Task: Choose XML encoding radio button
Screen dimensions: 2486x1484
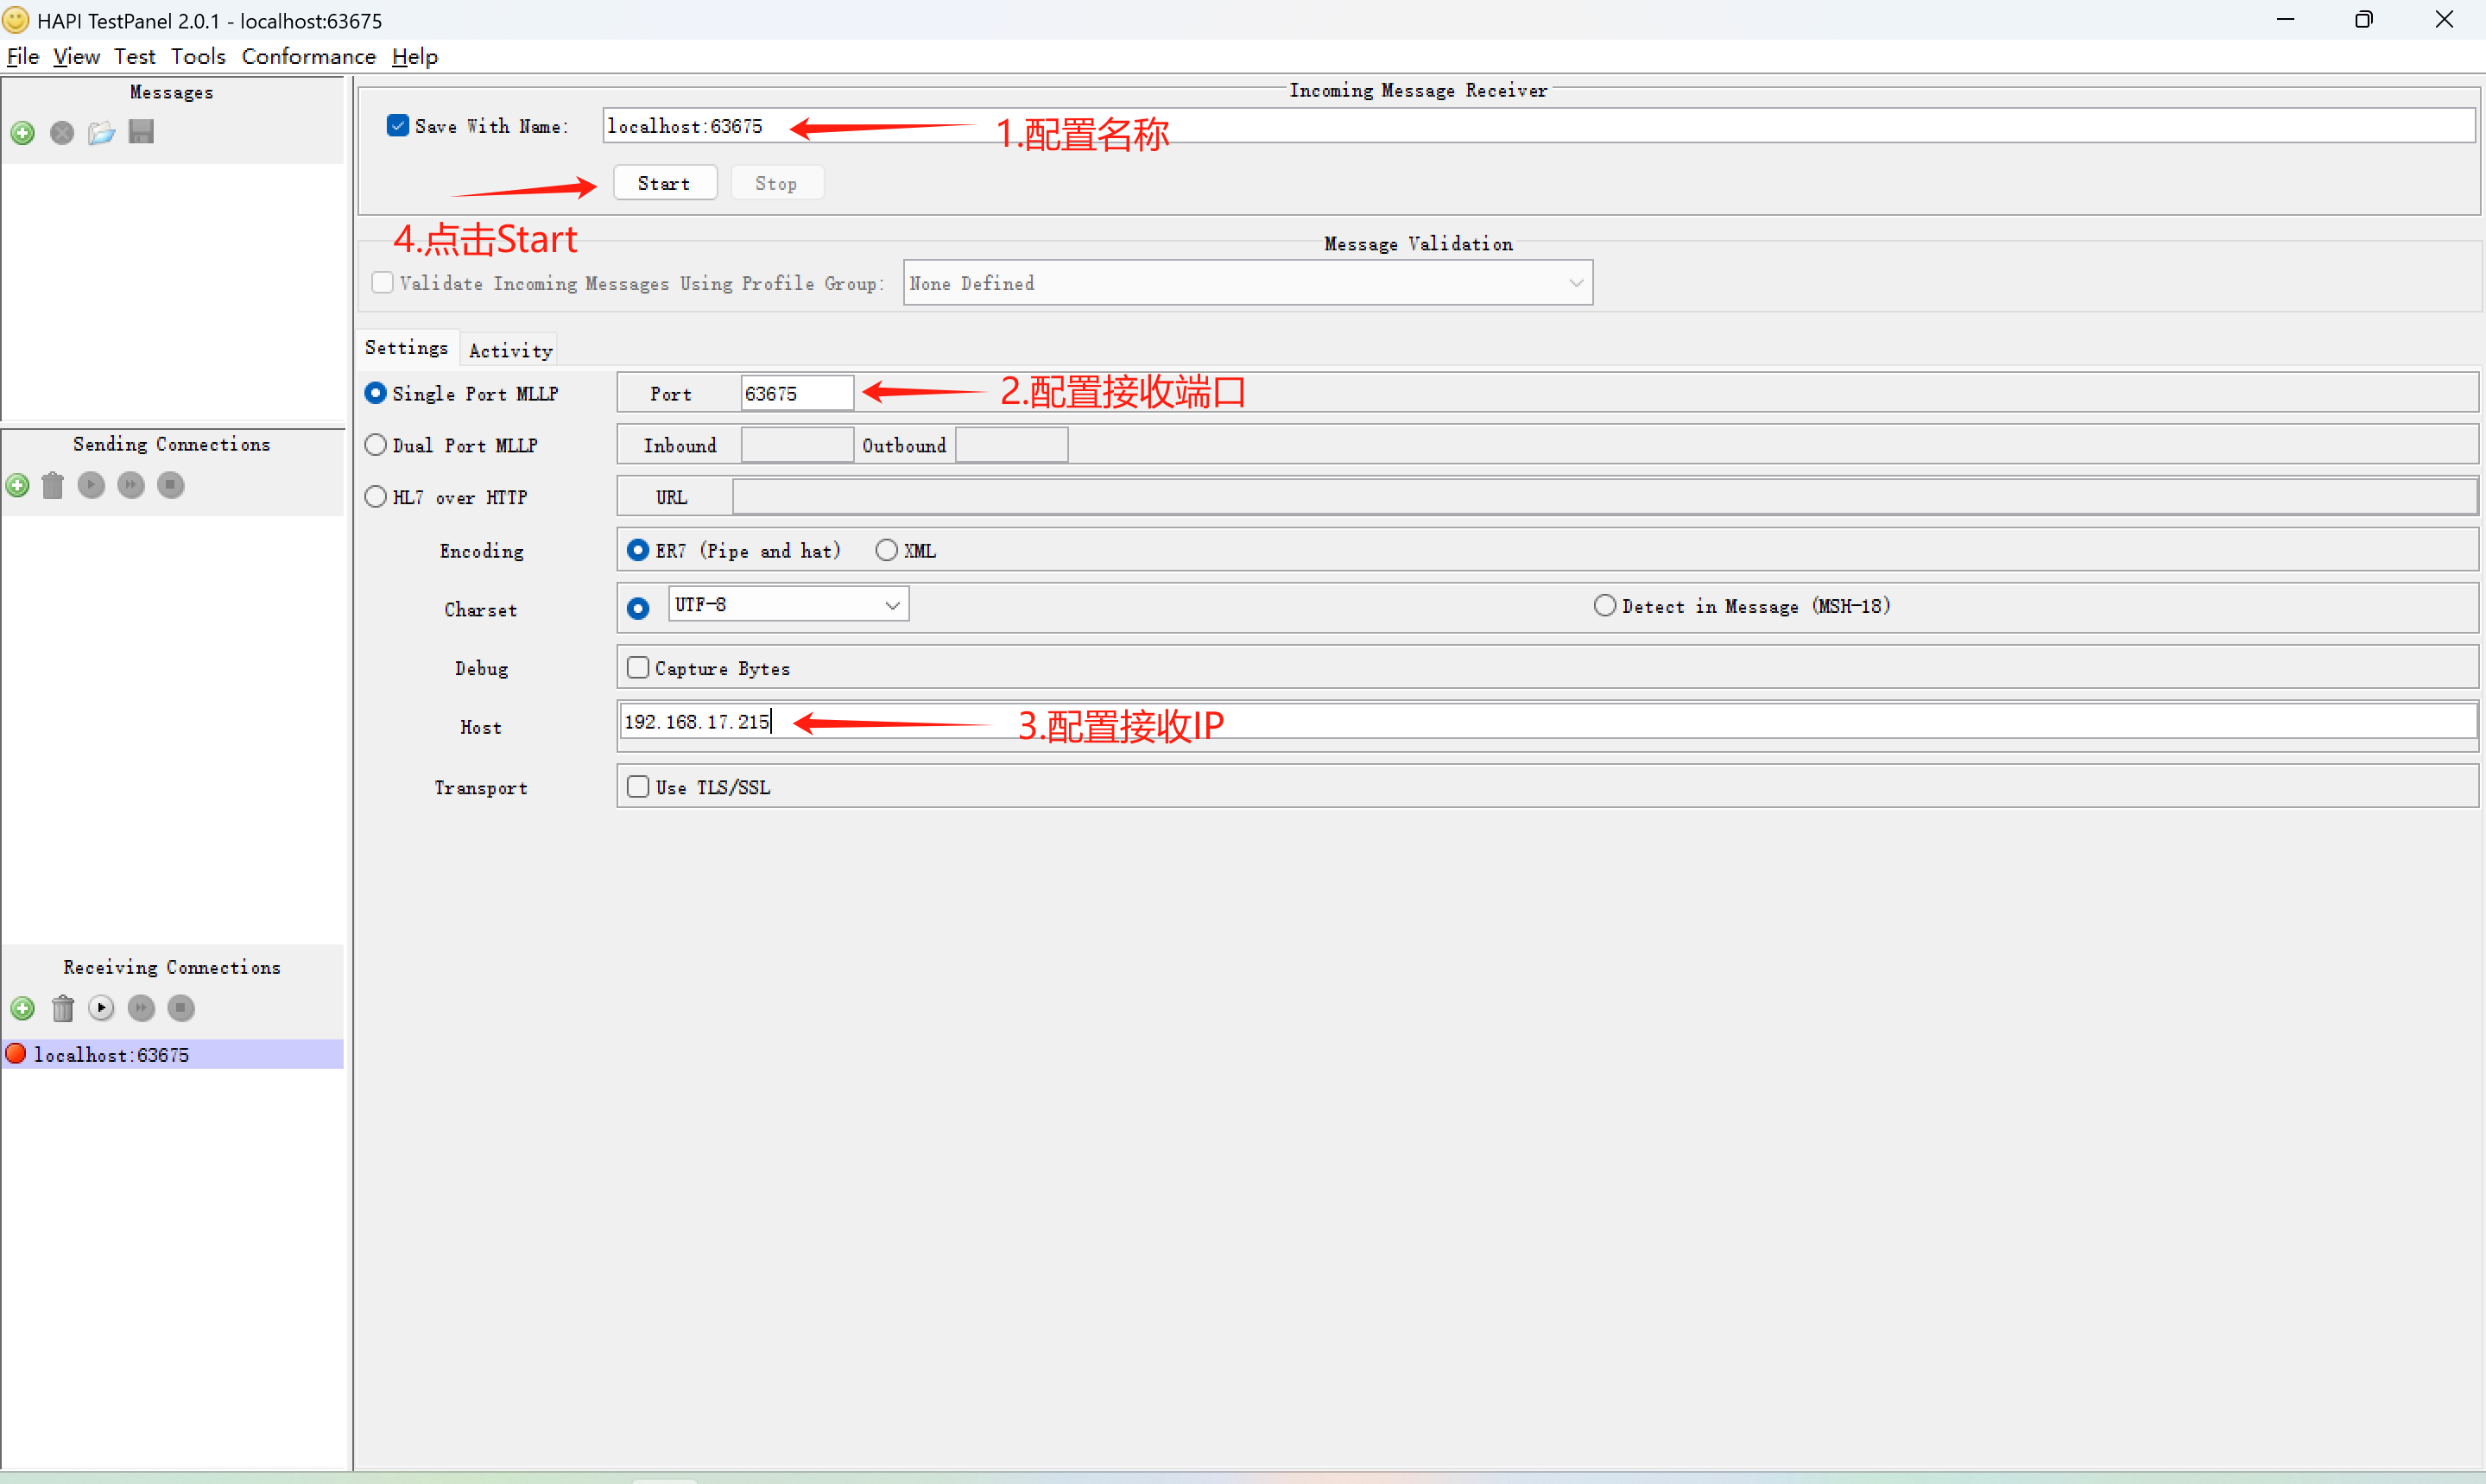Action: 886,551
